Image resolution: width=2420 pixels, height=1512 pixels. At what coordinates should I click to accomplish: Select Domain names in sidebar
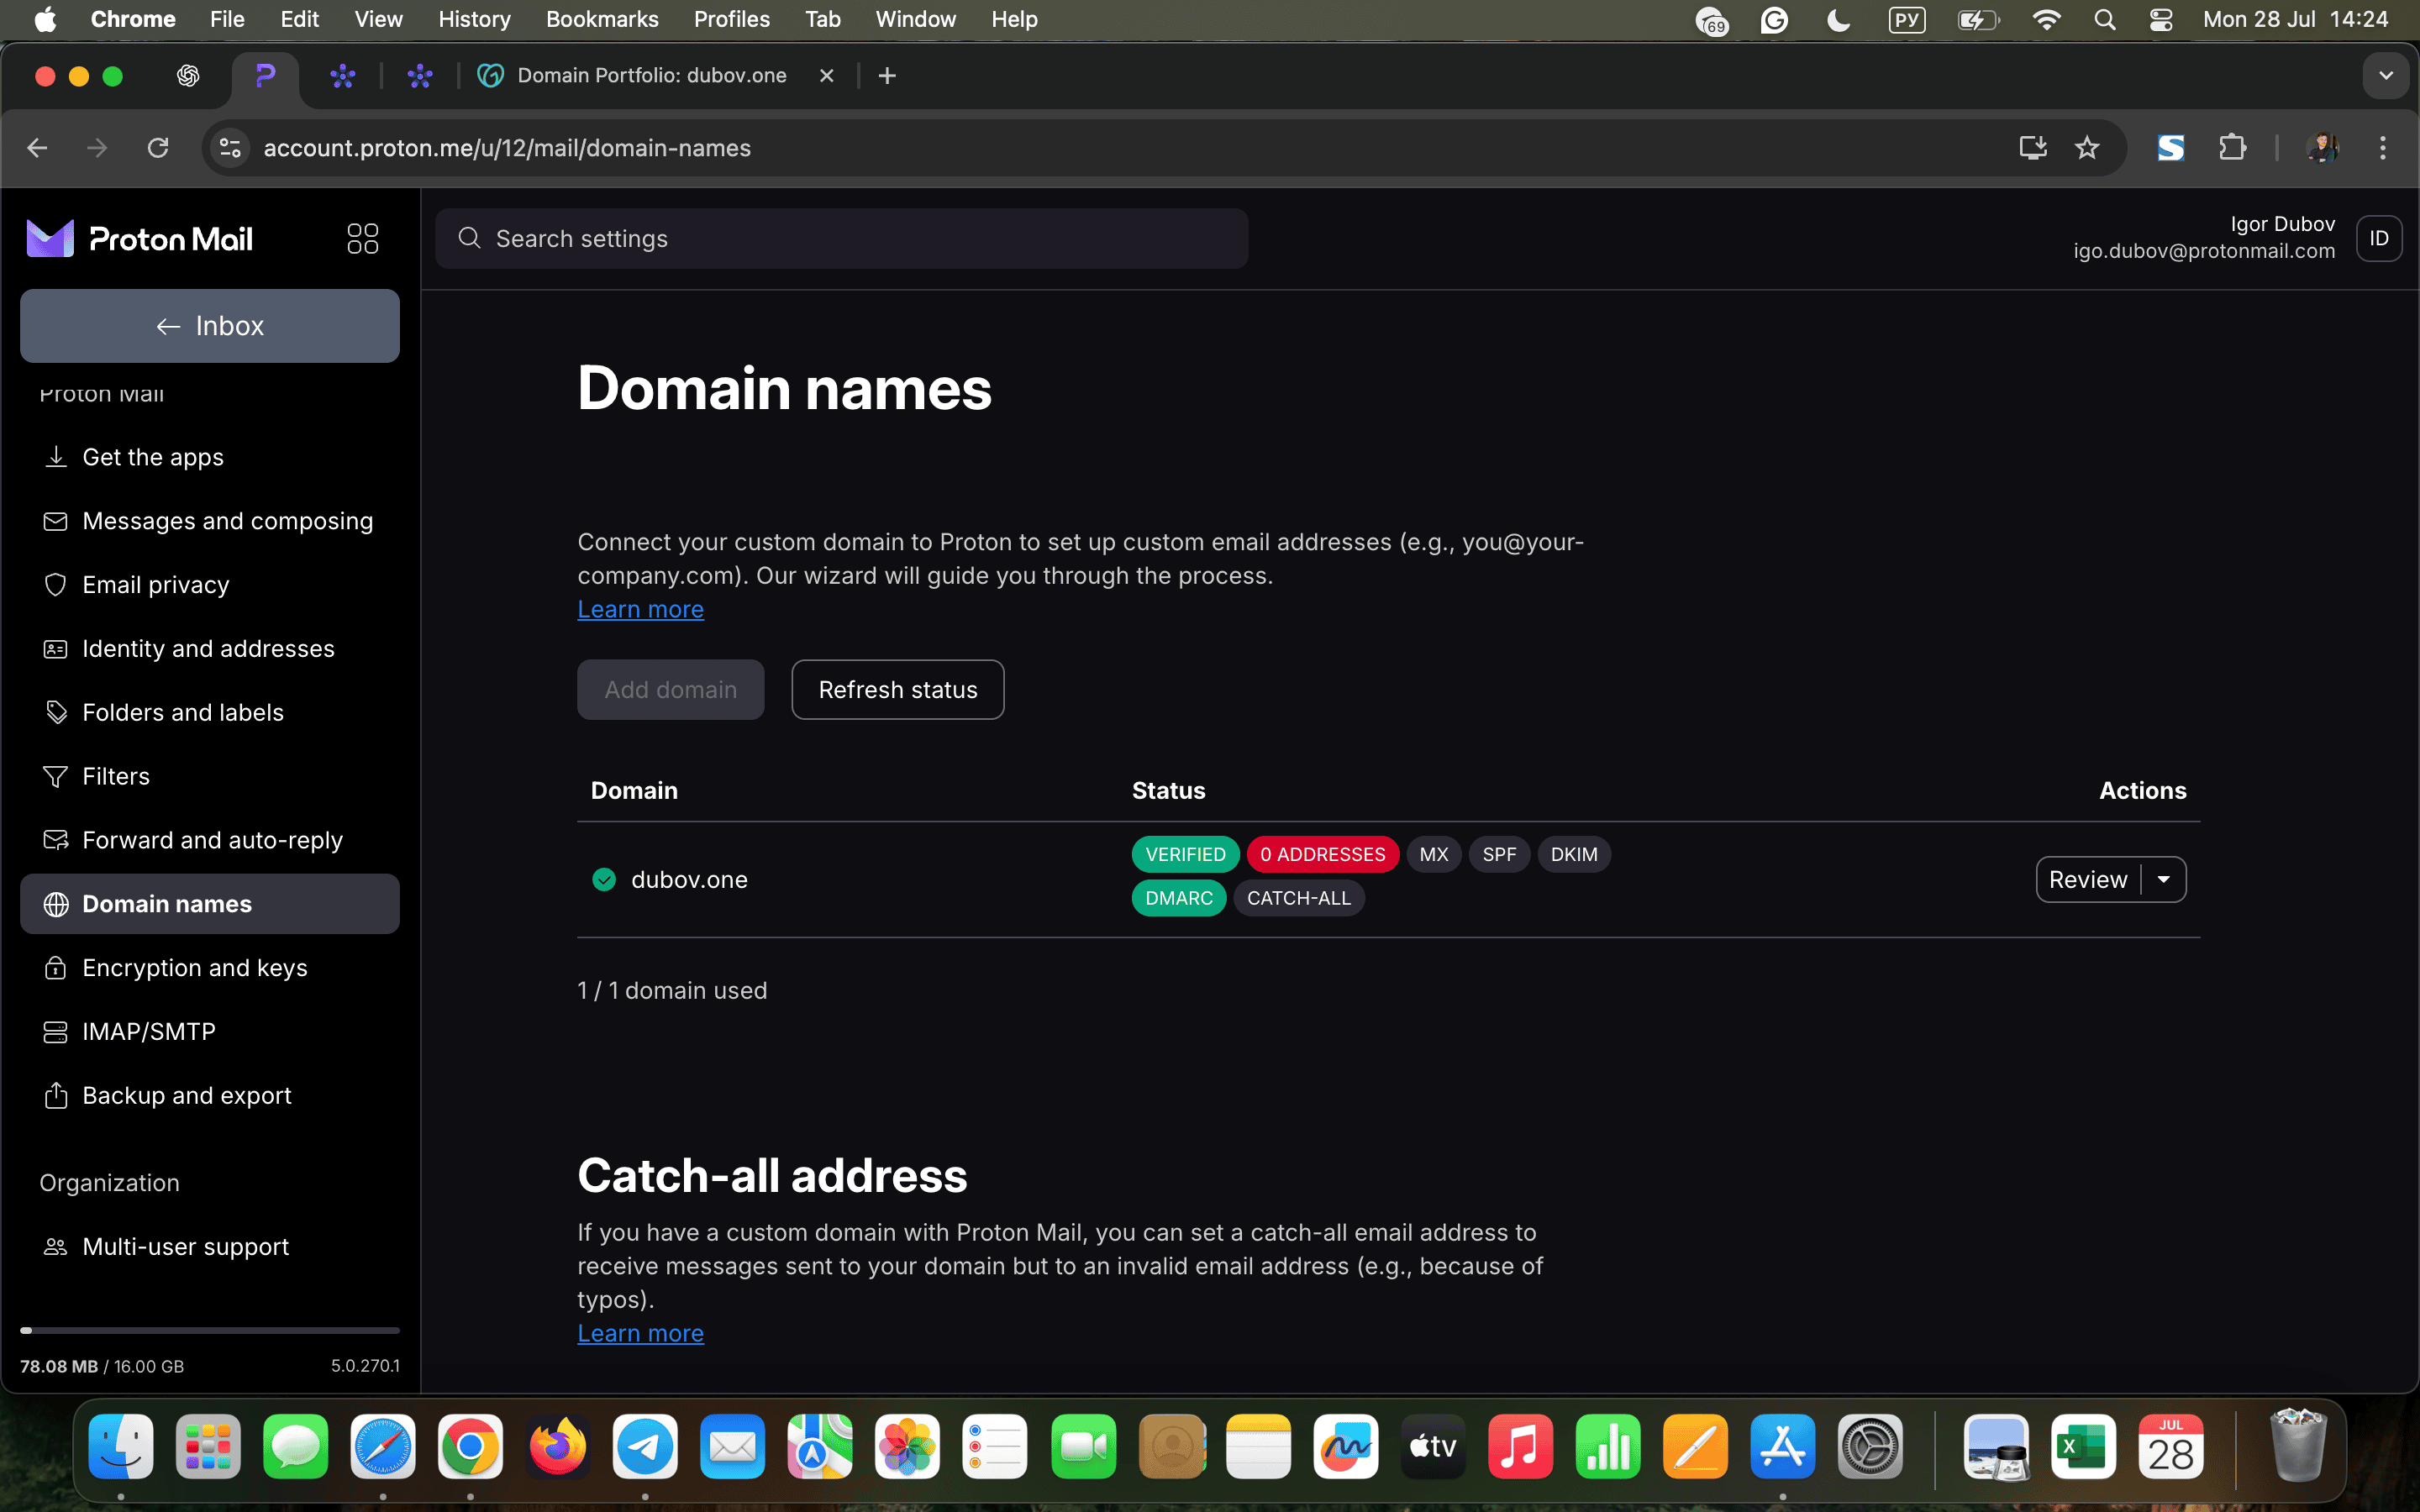click(x=210, y=904)
